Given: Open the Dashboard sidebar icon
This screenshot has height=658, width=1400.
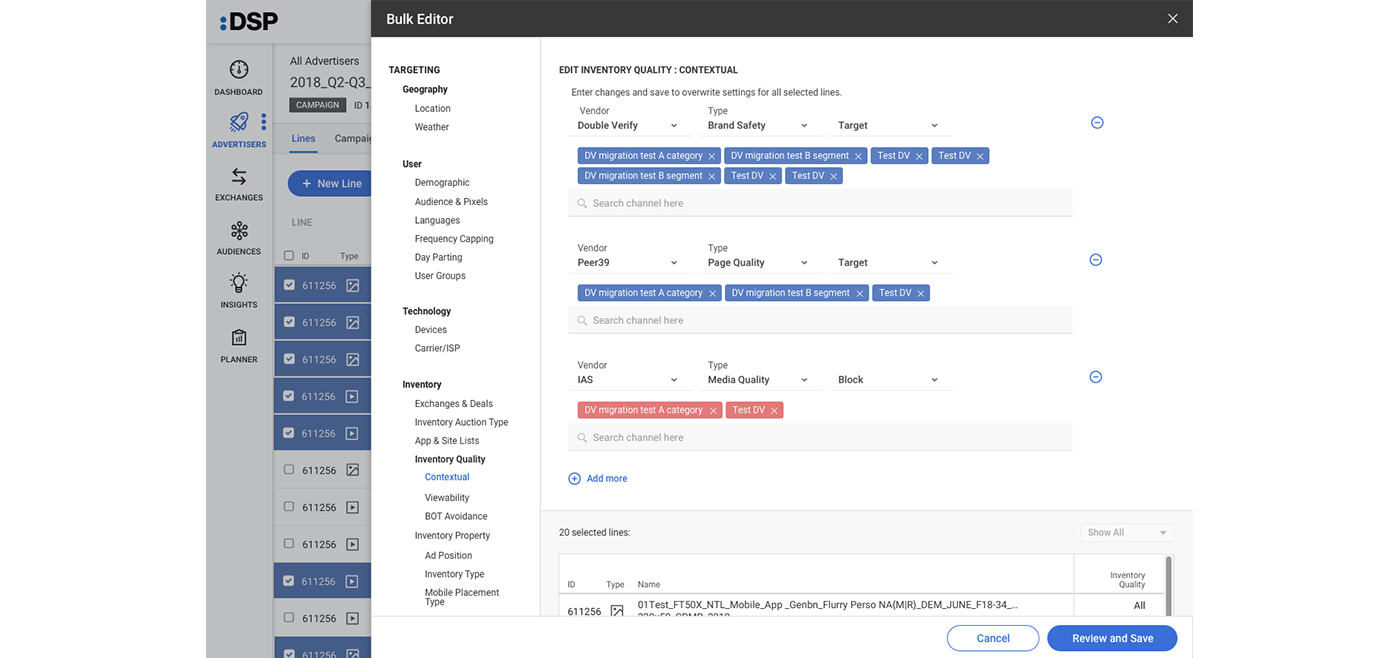Looking at the screenshot, I should pos(239,70).
